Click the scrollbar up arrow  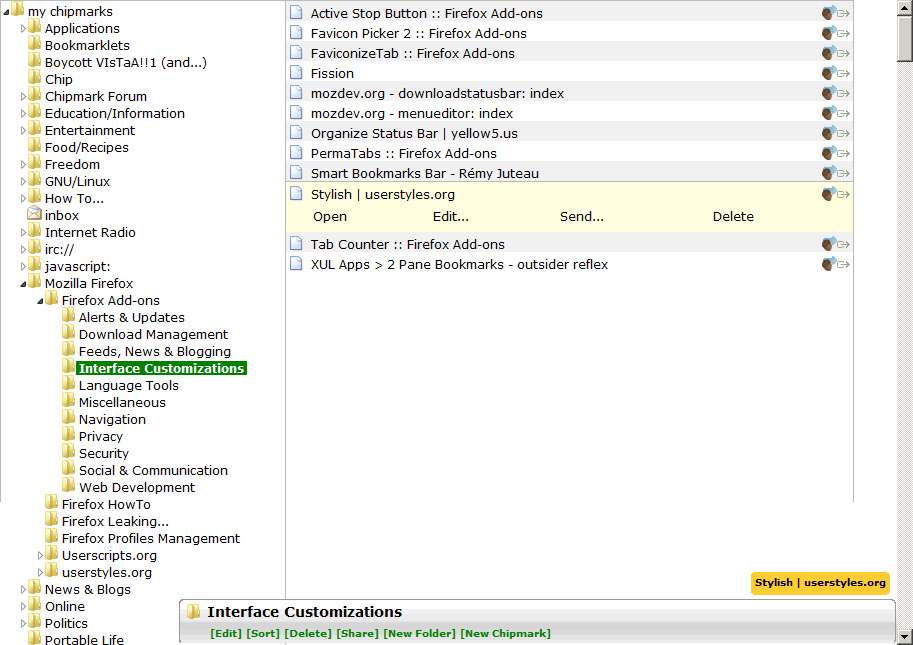905,7
